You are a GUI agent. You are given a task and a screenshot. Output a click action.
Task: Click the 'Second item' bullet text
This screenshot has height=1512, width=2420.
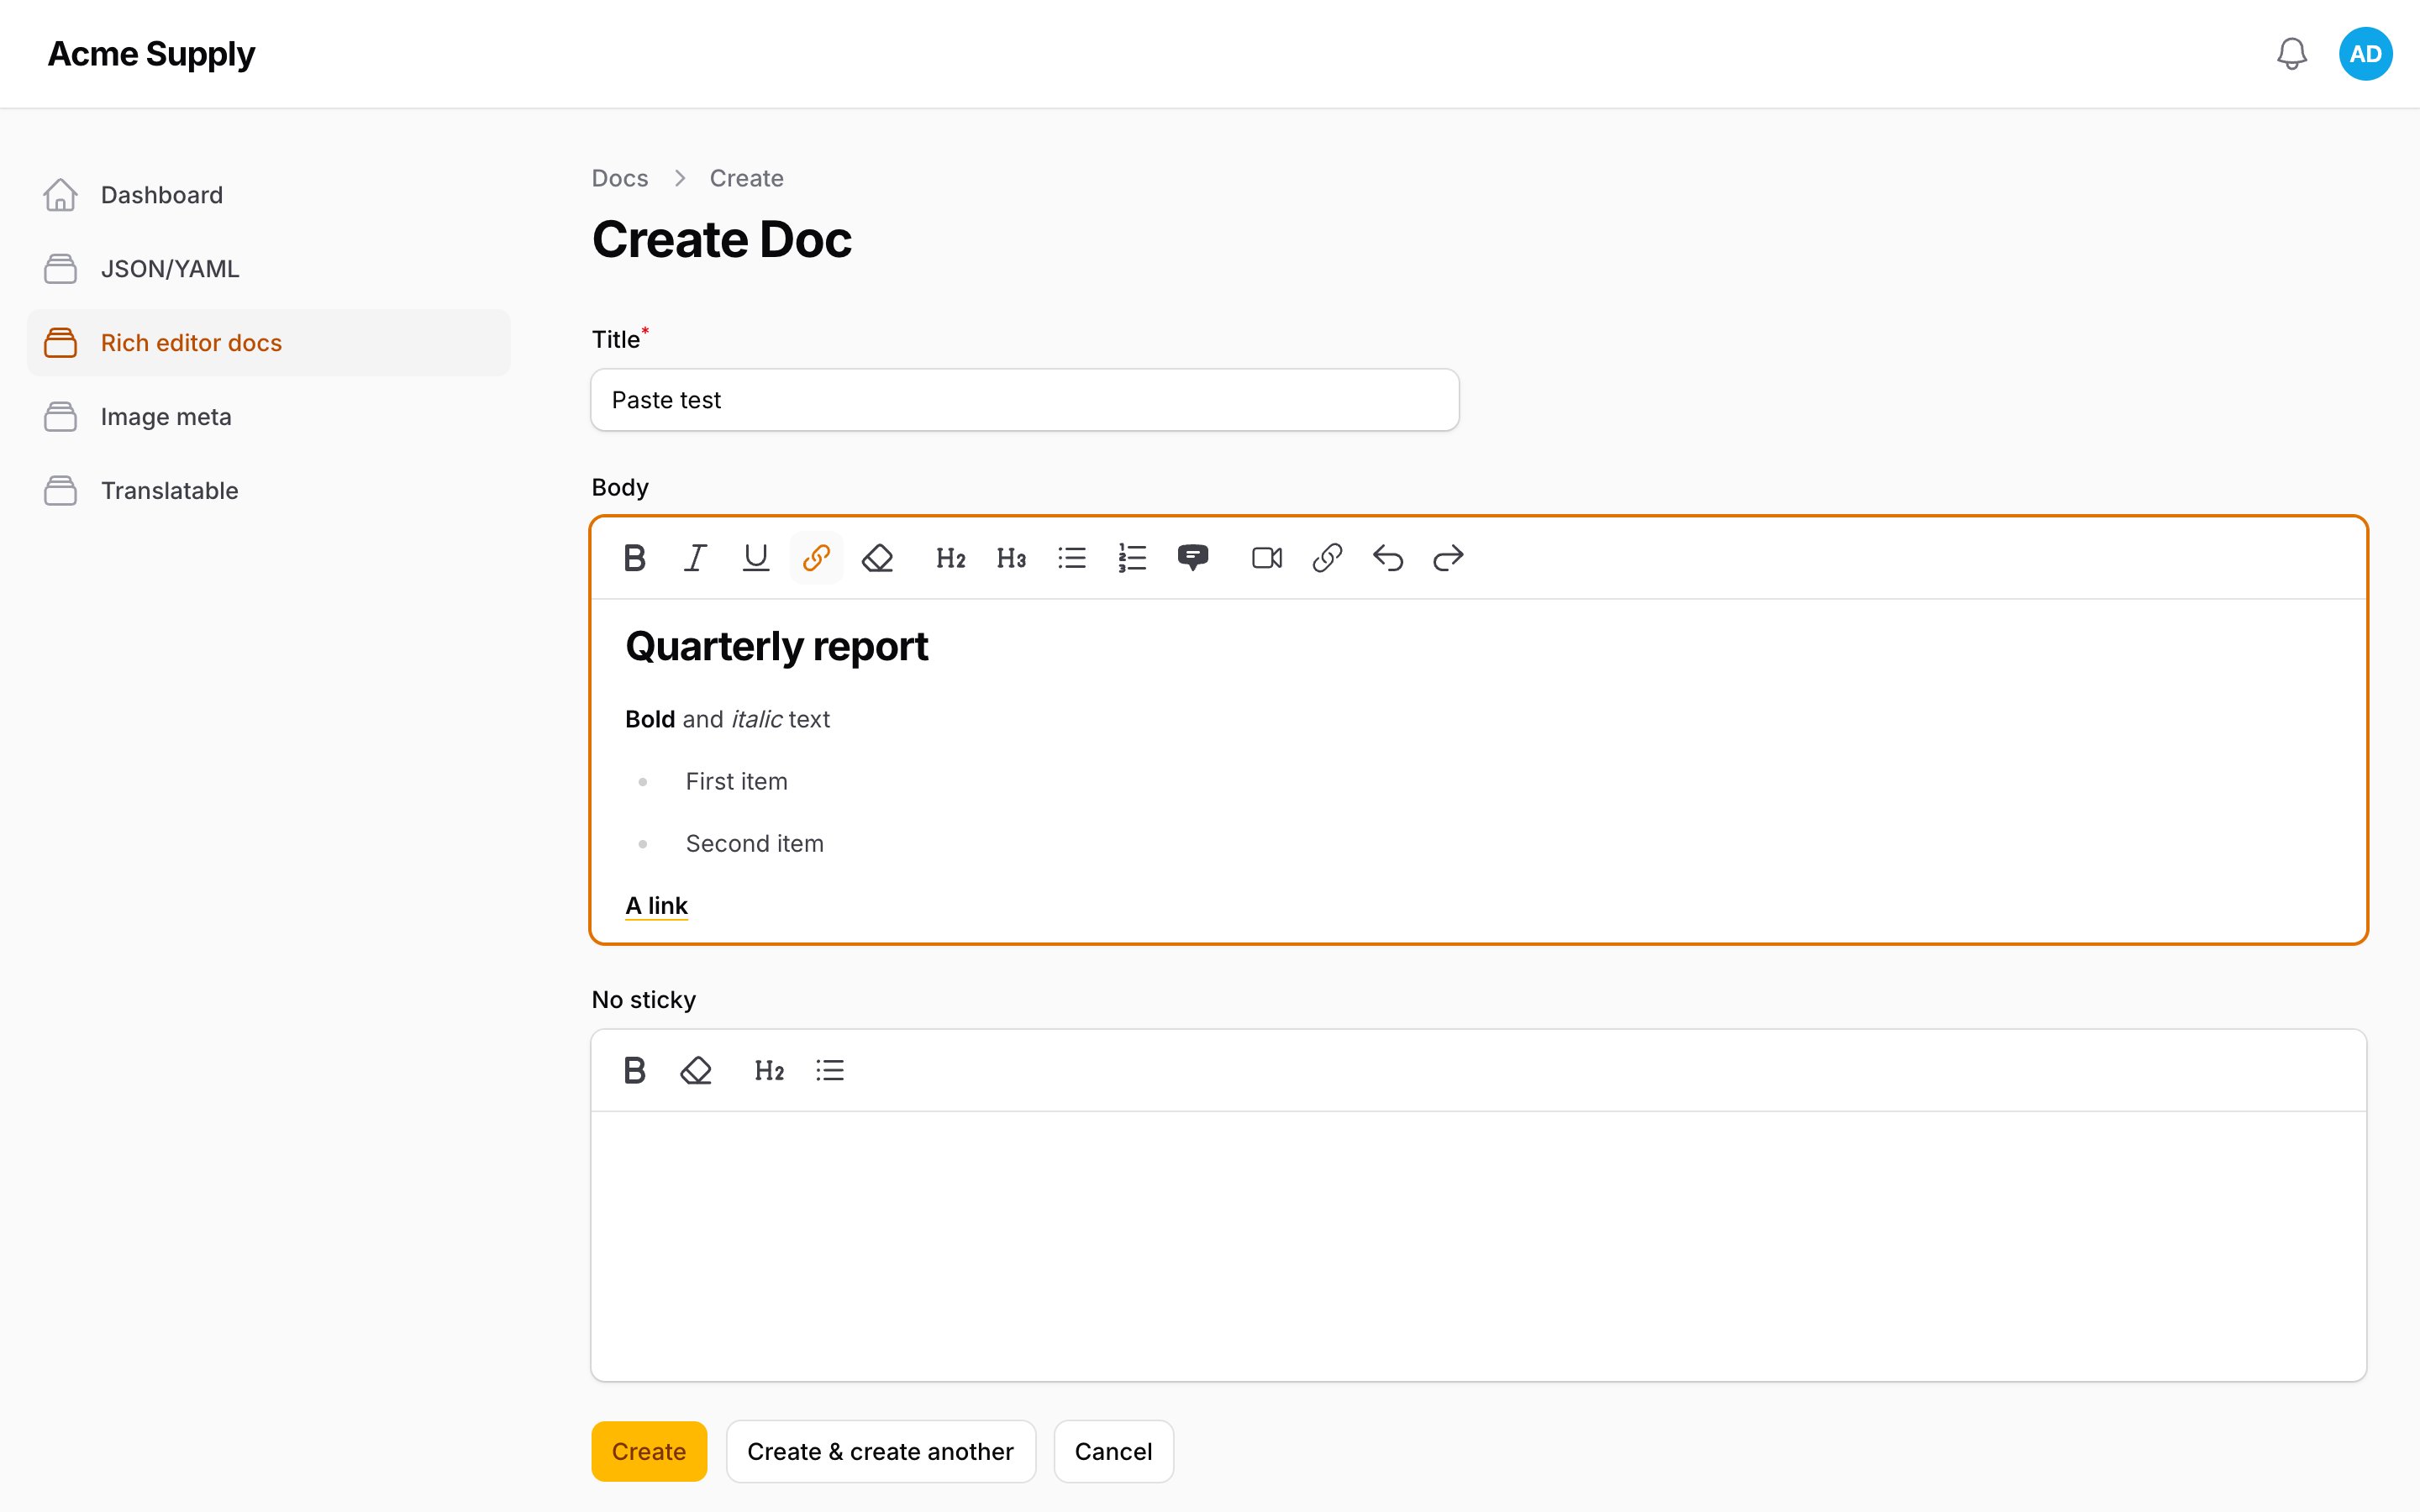click(755, 844)
